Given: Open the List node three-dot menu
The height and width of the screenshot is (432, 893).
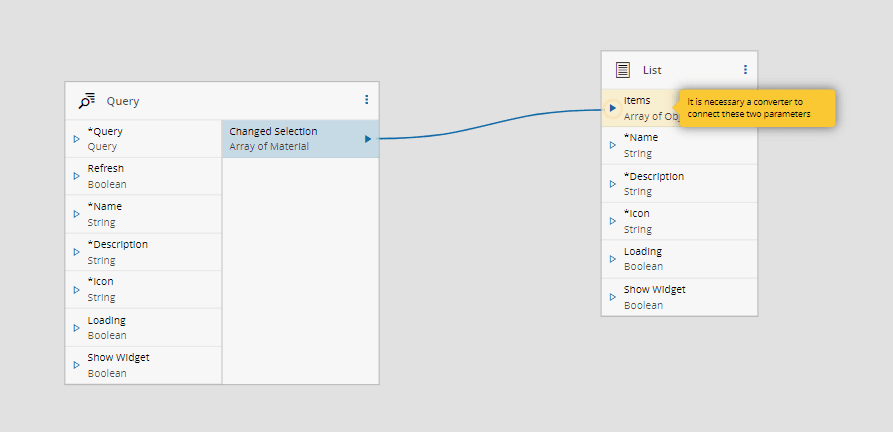Looking at the screenshot, I should point(745,70).
